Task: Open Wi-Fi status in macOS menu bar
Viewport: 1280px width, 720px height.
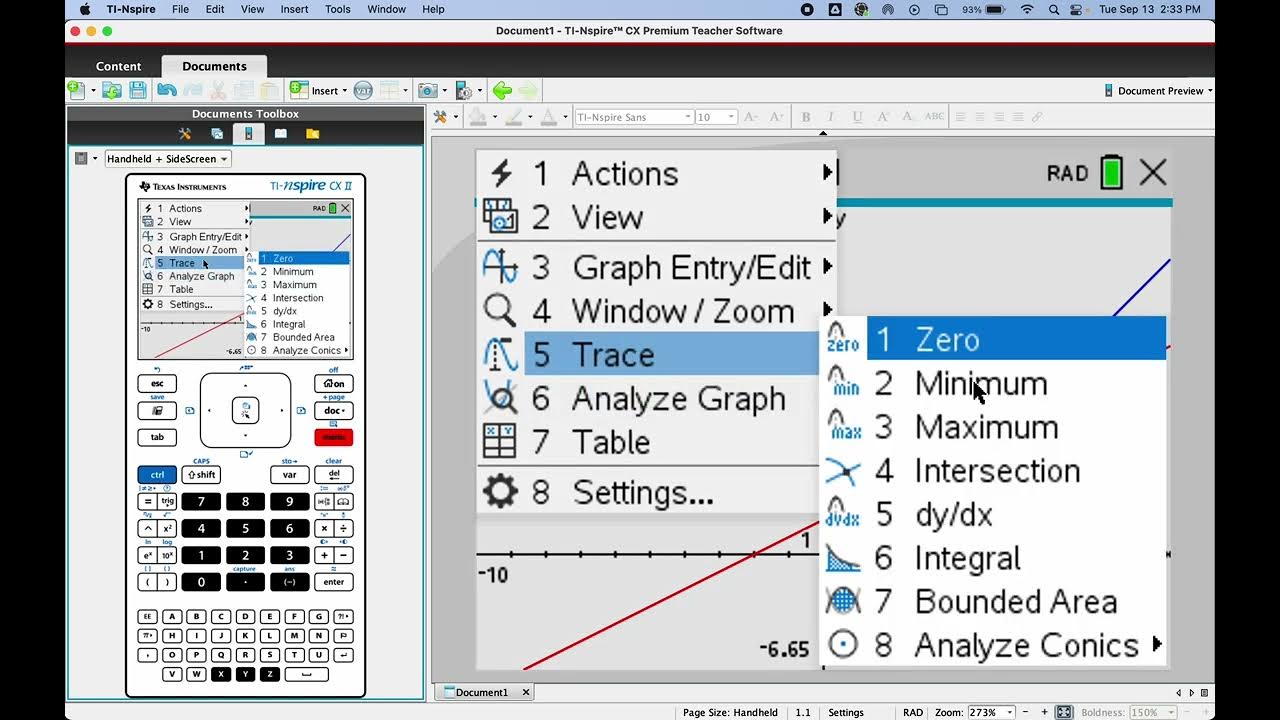Action: (x=1027, y=9)
